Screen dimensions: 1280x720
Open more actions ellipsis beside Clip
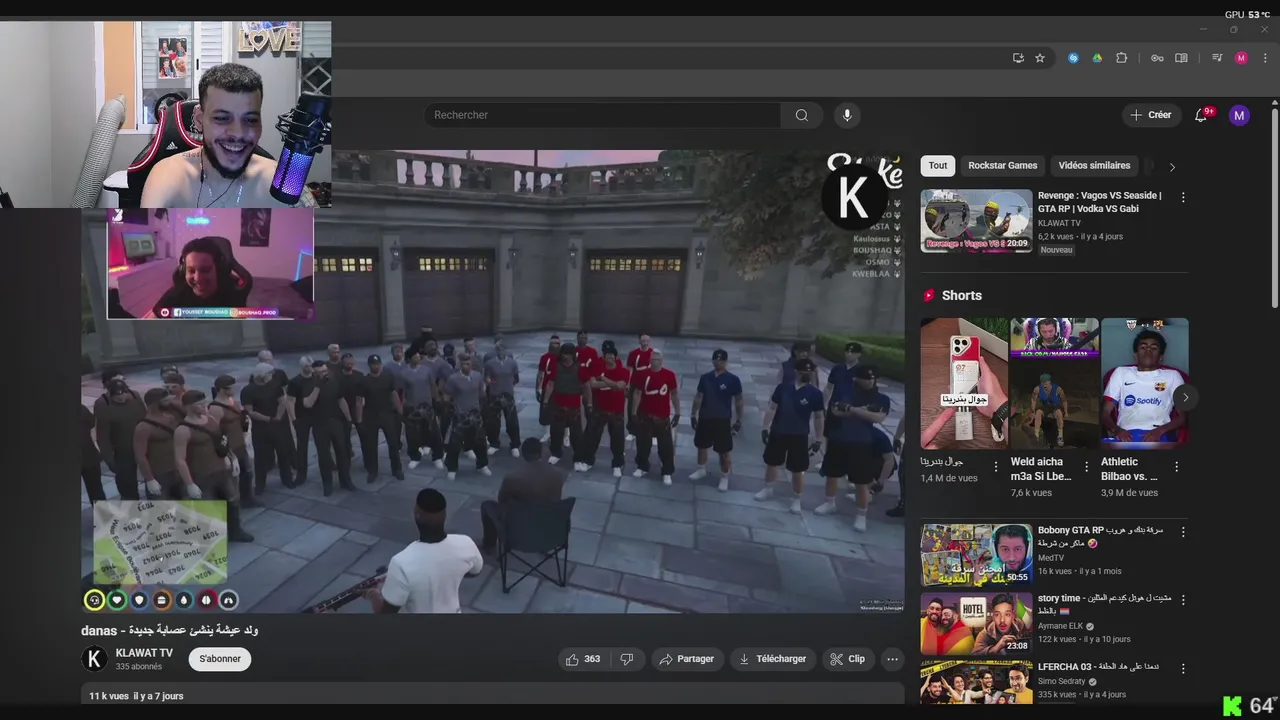coord(892,659)
